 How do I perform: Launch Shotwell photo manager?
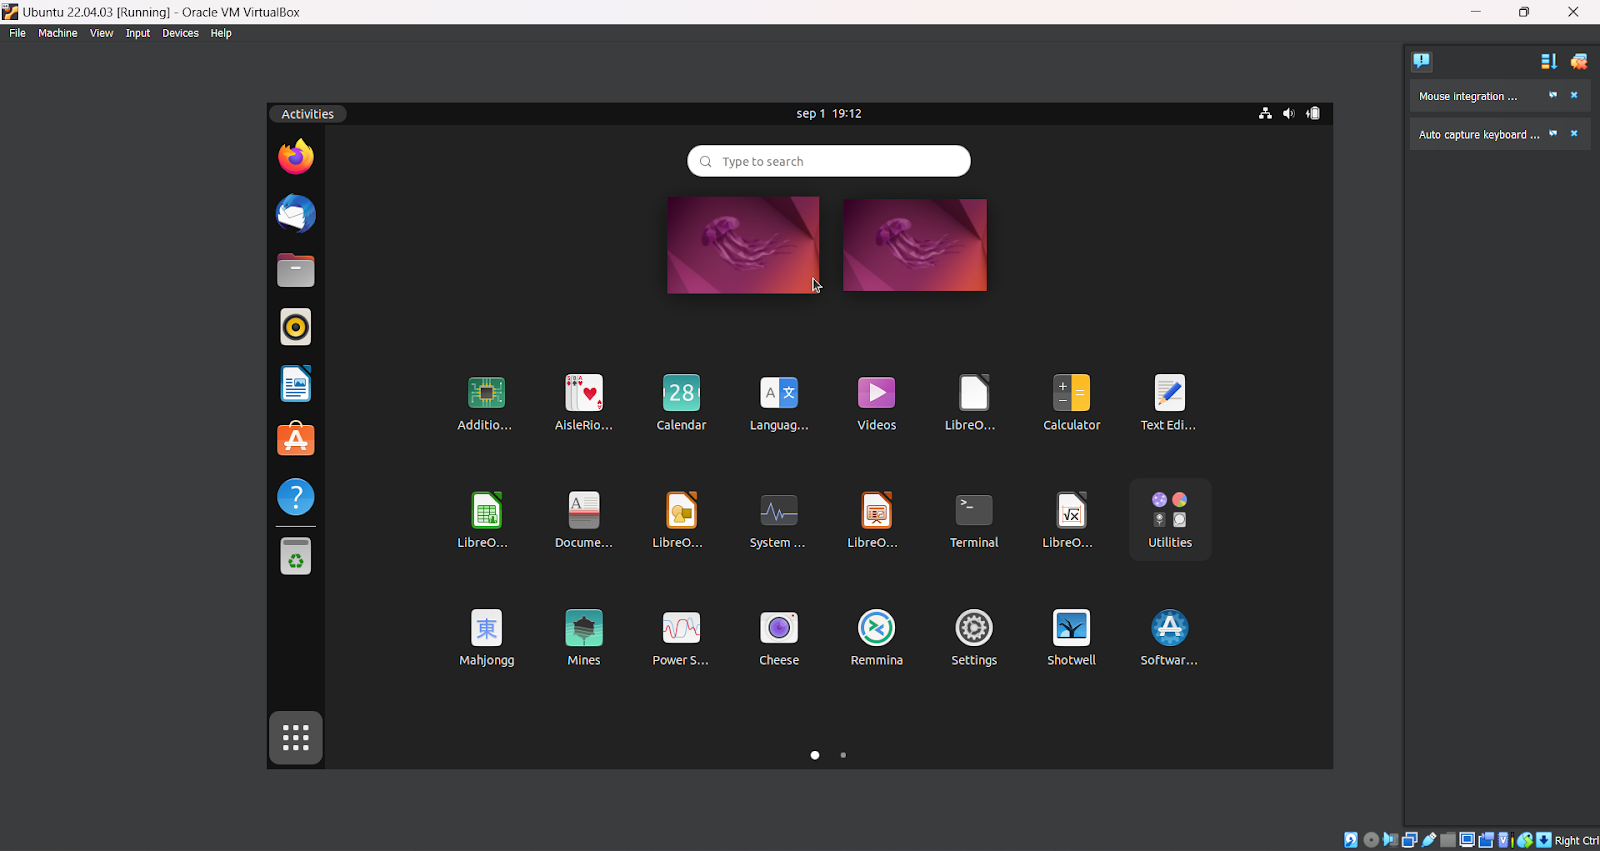tap(1072, 637)
